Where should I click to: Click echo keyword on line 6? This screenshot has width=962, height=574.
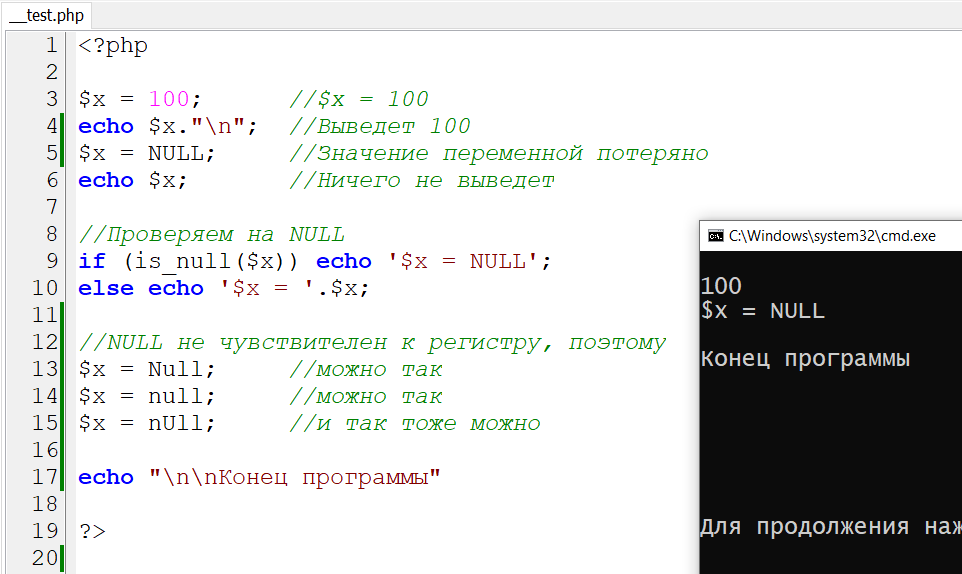pyautogui.click(x=106, y=180)
